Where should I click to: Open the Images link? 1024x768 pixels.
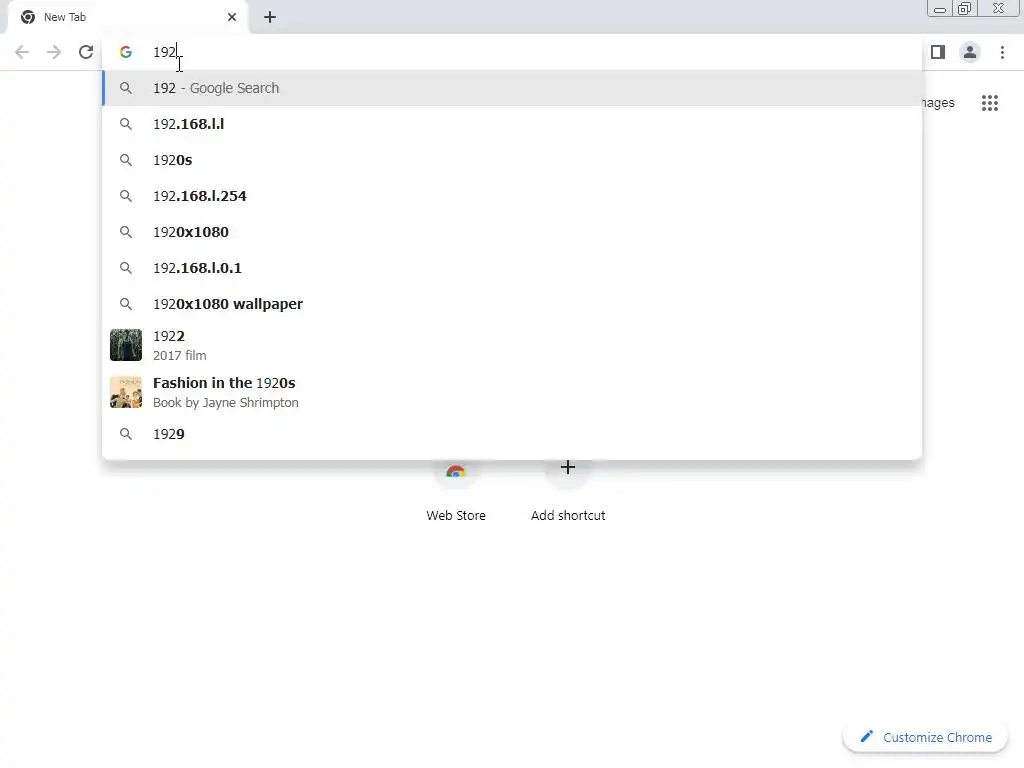tap(938, 103)
